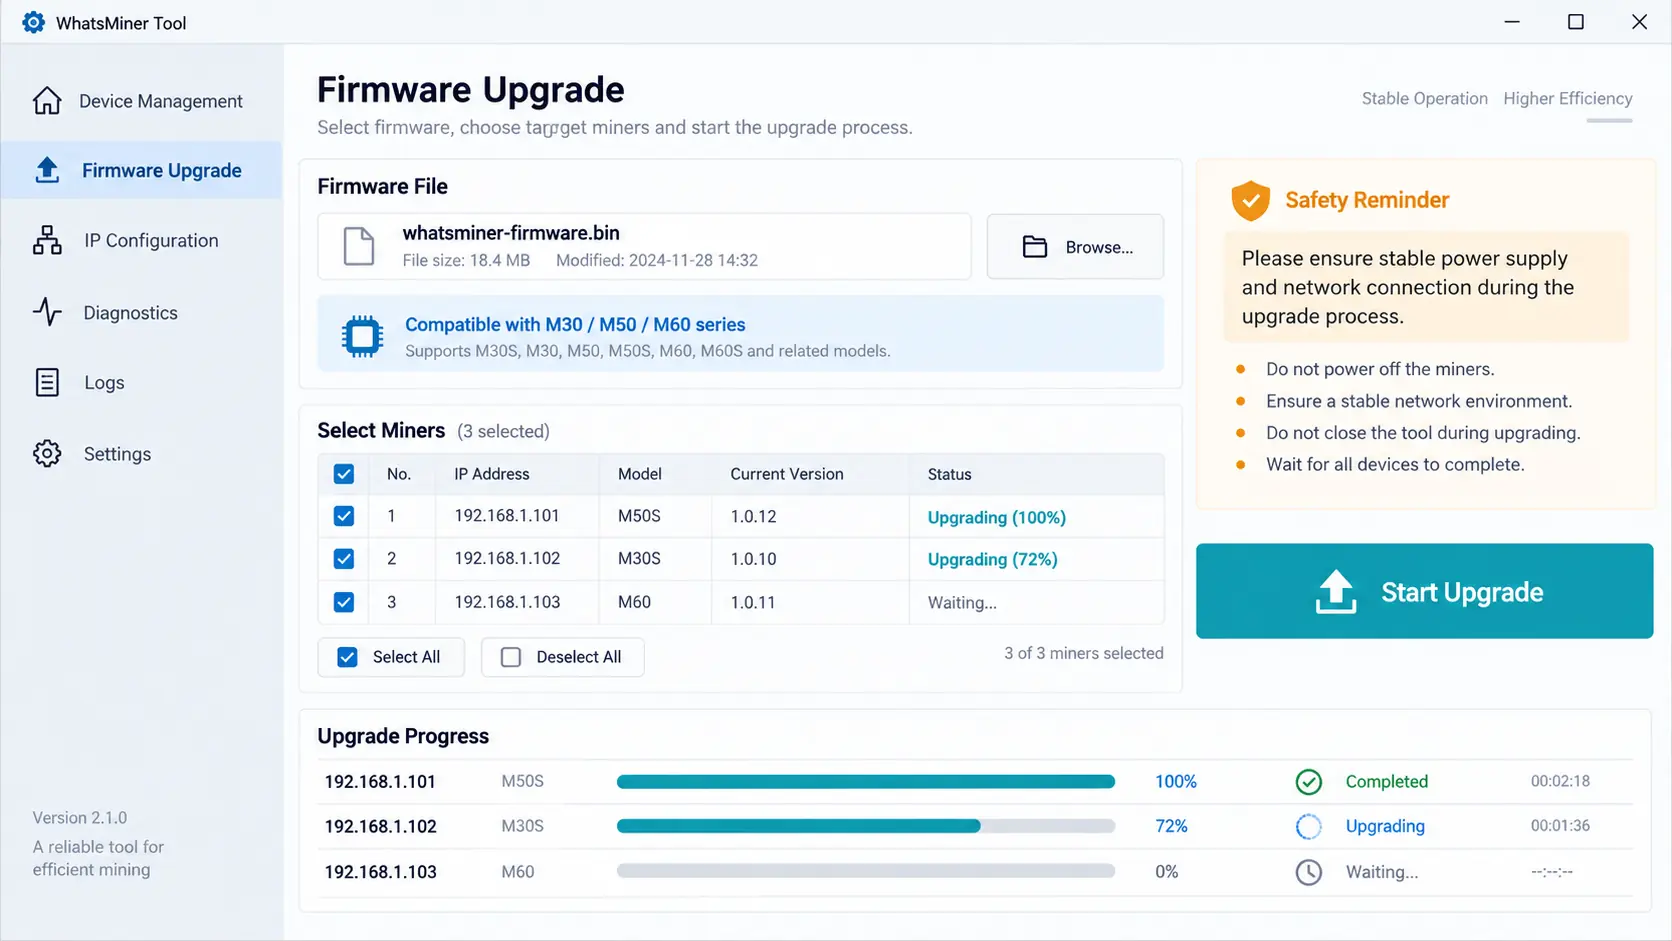Click the firmware file document icon

pyautogui.click(x=359, y=246)
